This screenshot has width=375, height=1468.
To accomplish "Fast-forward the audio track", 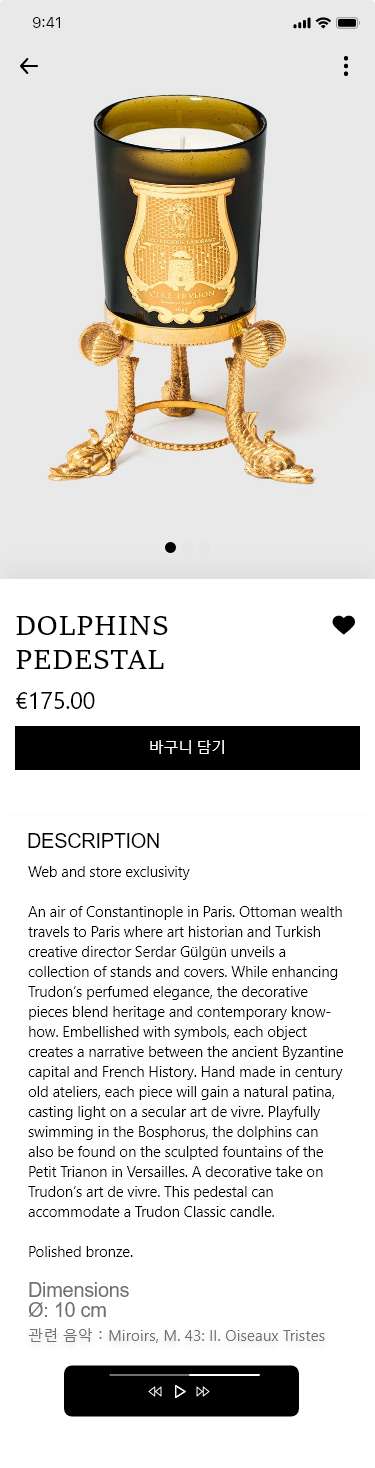I will click(x=203, y=1391).
